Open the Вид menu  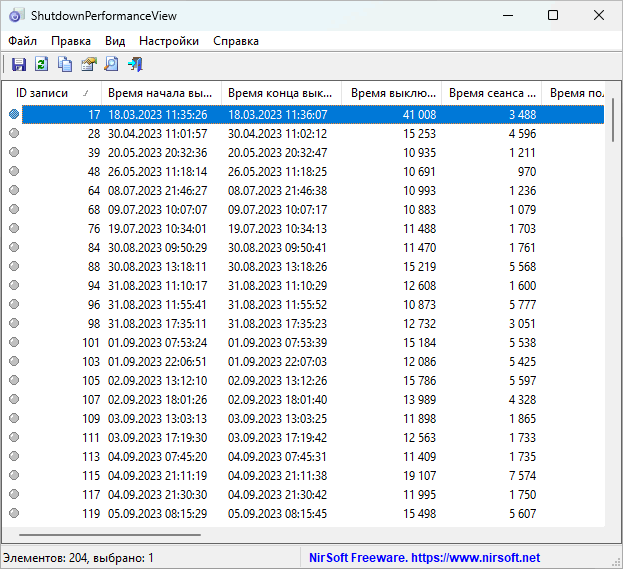coord(115,41)
